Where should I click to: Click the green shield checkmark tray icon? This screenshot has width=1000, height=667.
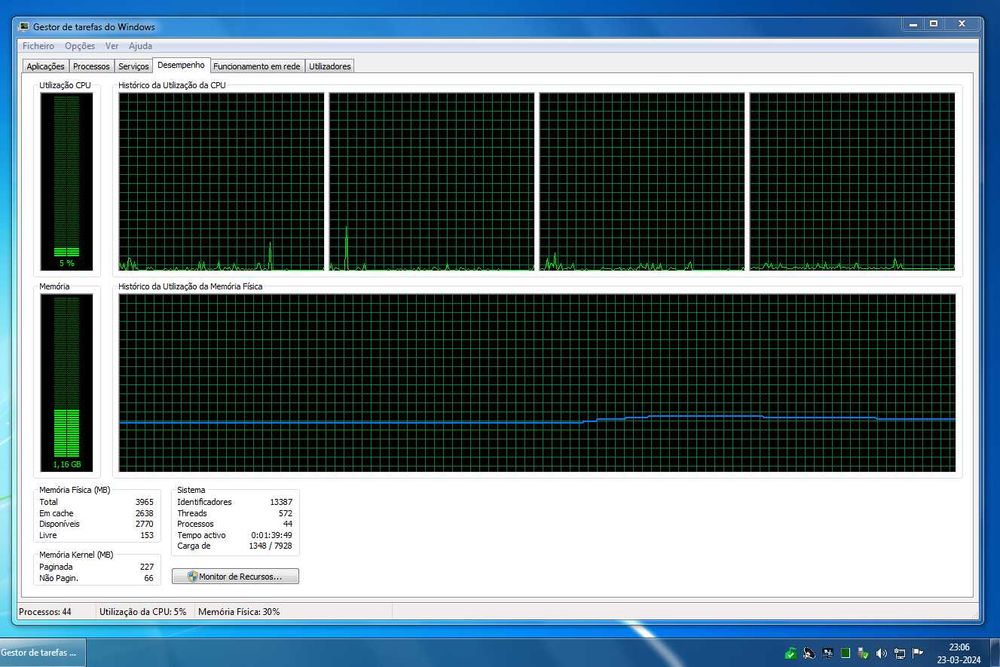click(791, 653)
